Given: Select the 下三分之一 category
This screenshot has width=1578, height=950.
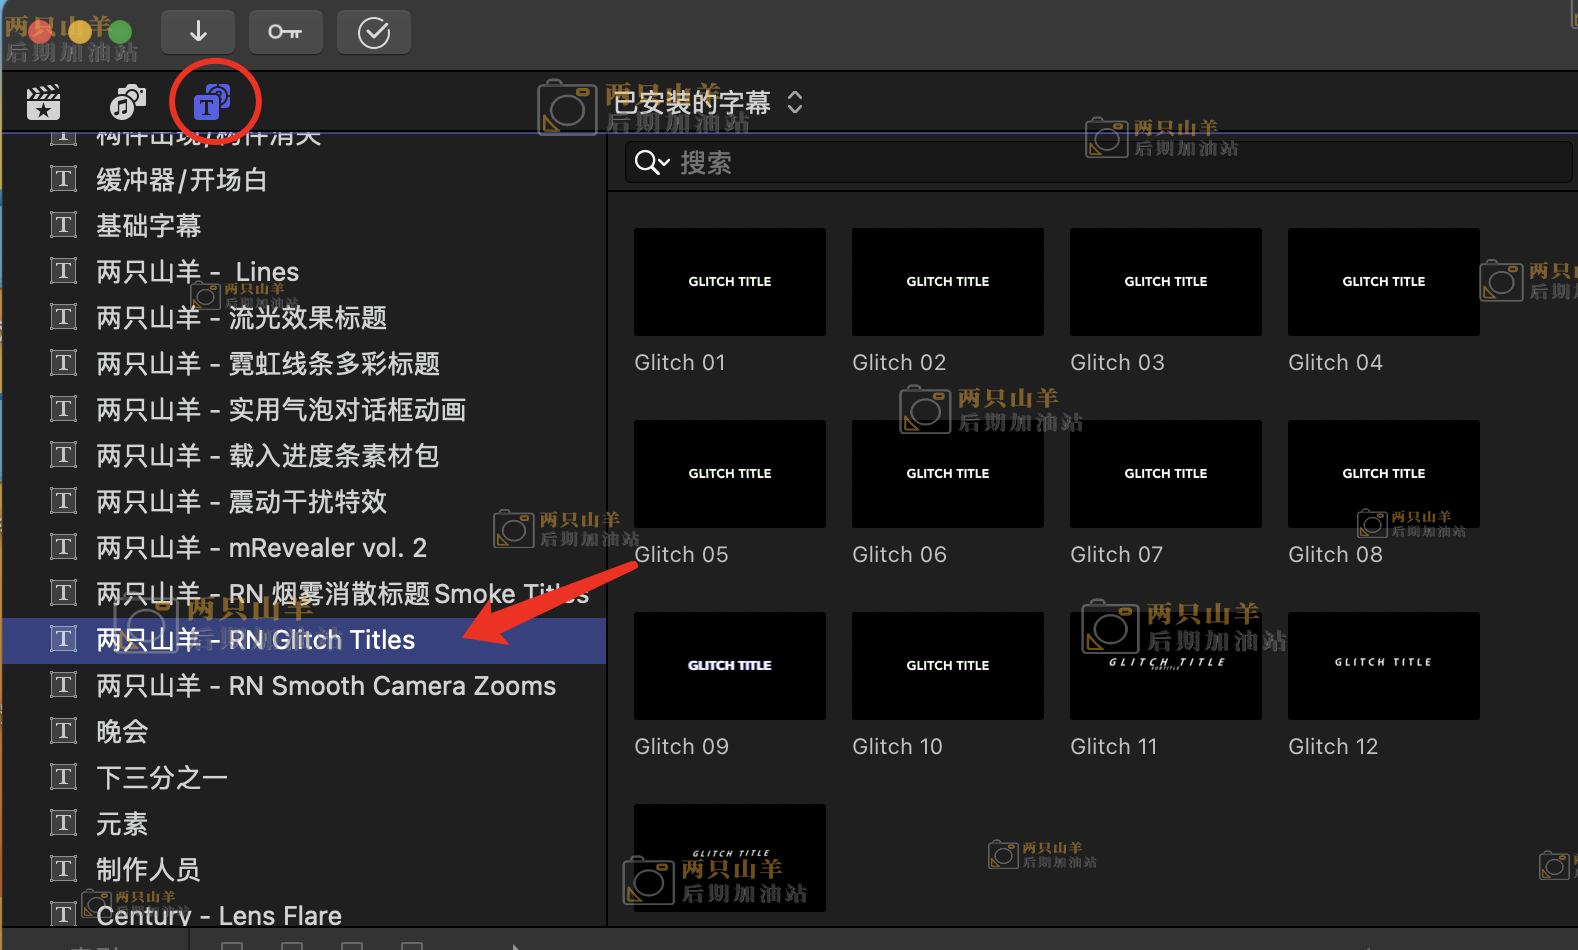Looking at the screenshot, I should coord(161,778).
